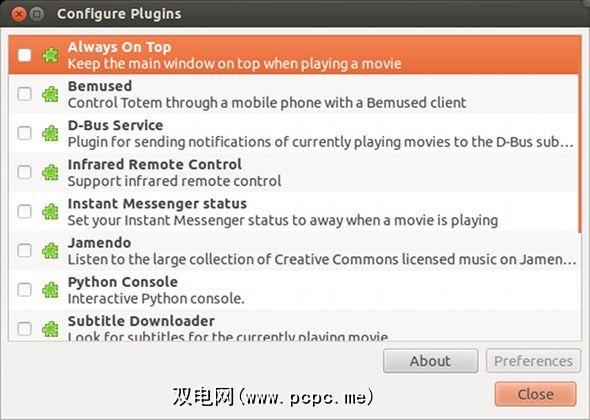
Task: Toggle the Jamendo plugin checkbox
Action: (24, 251)
